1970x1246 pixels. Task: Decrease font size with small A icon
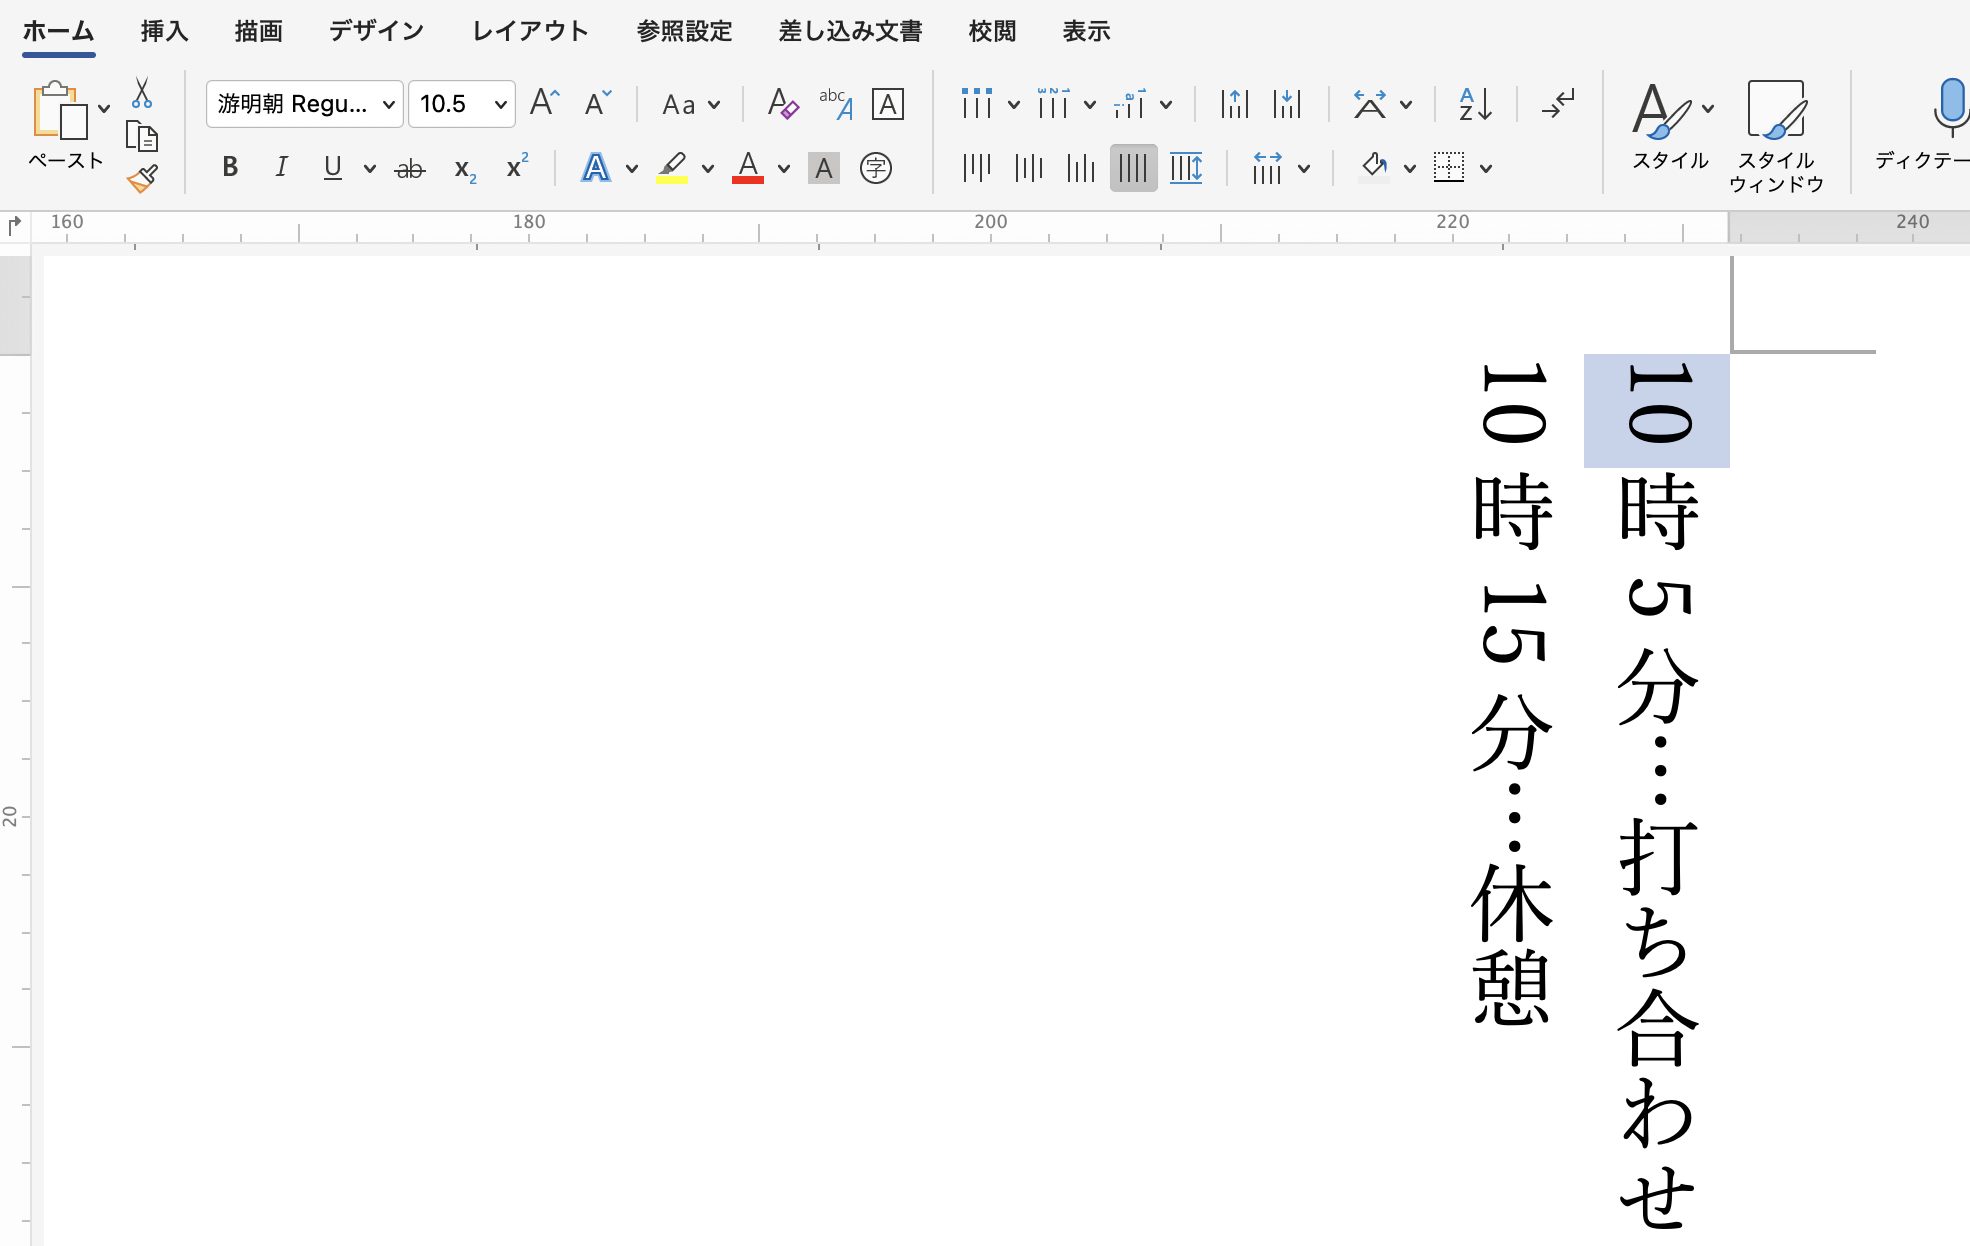tap(598, 103)
